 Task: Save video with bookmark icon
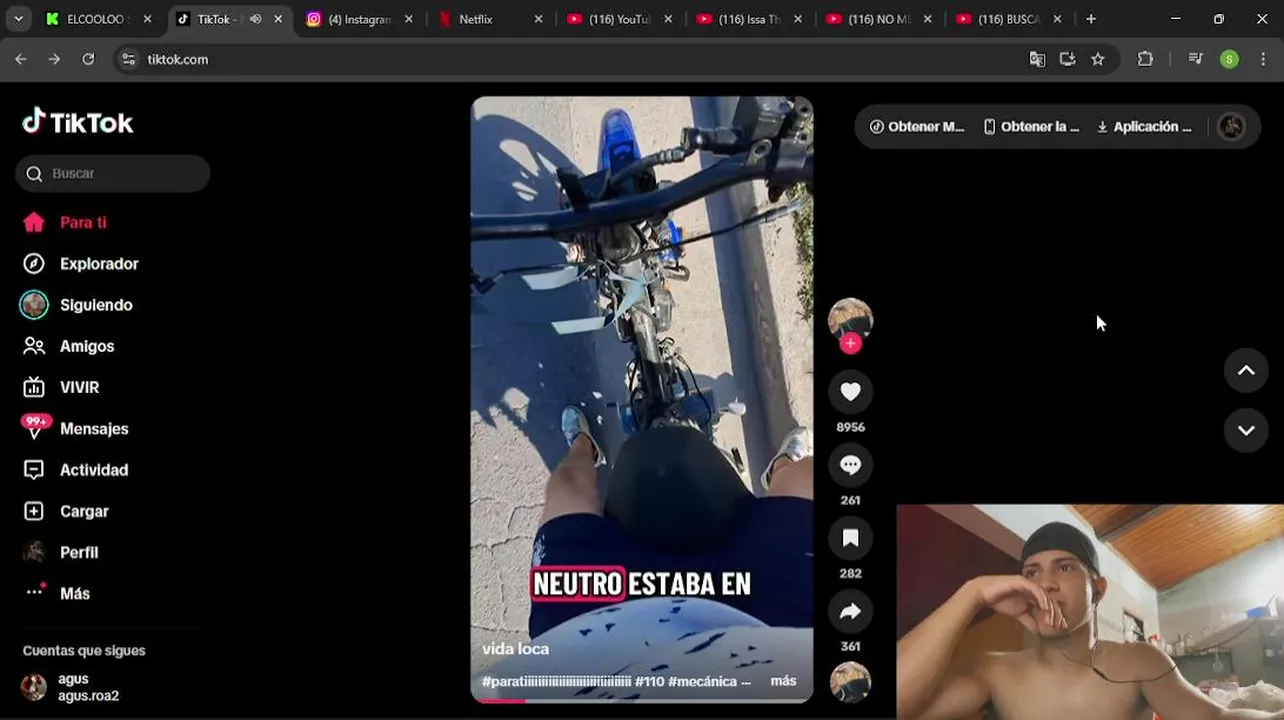click(850, 538)
